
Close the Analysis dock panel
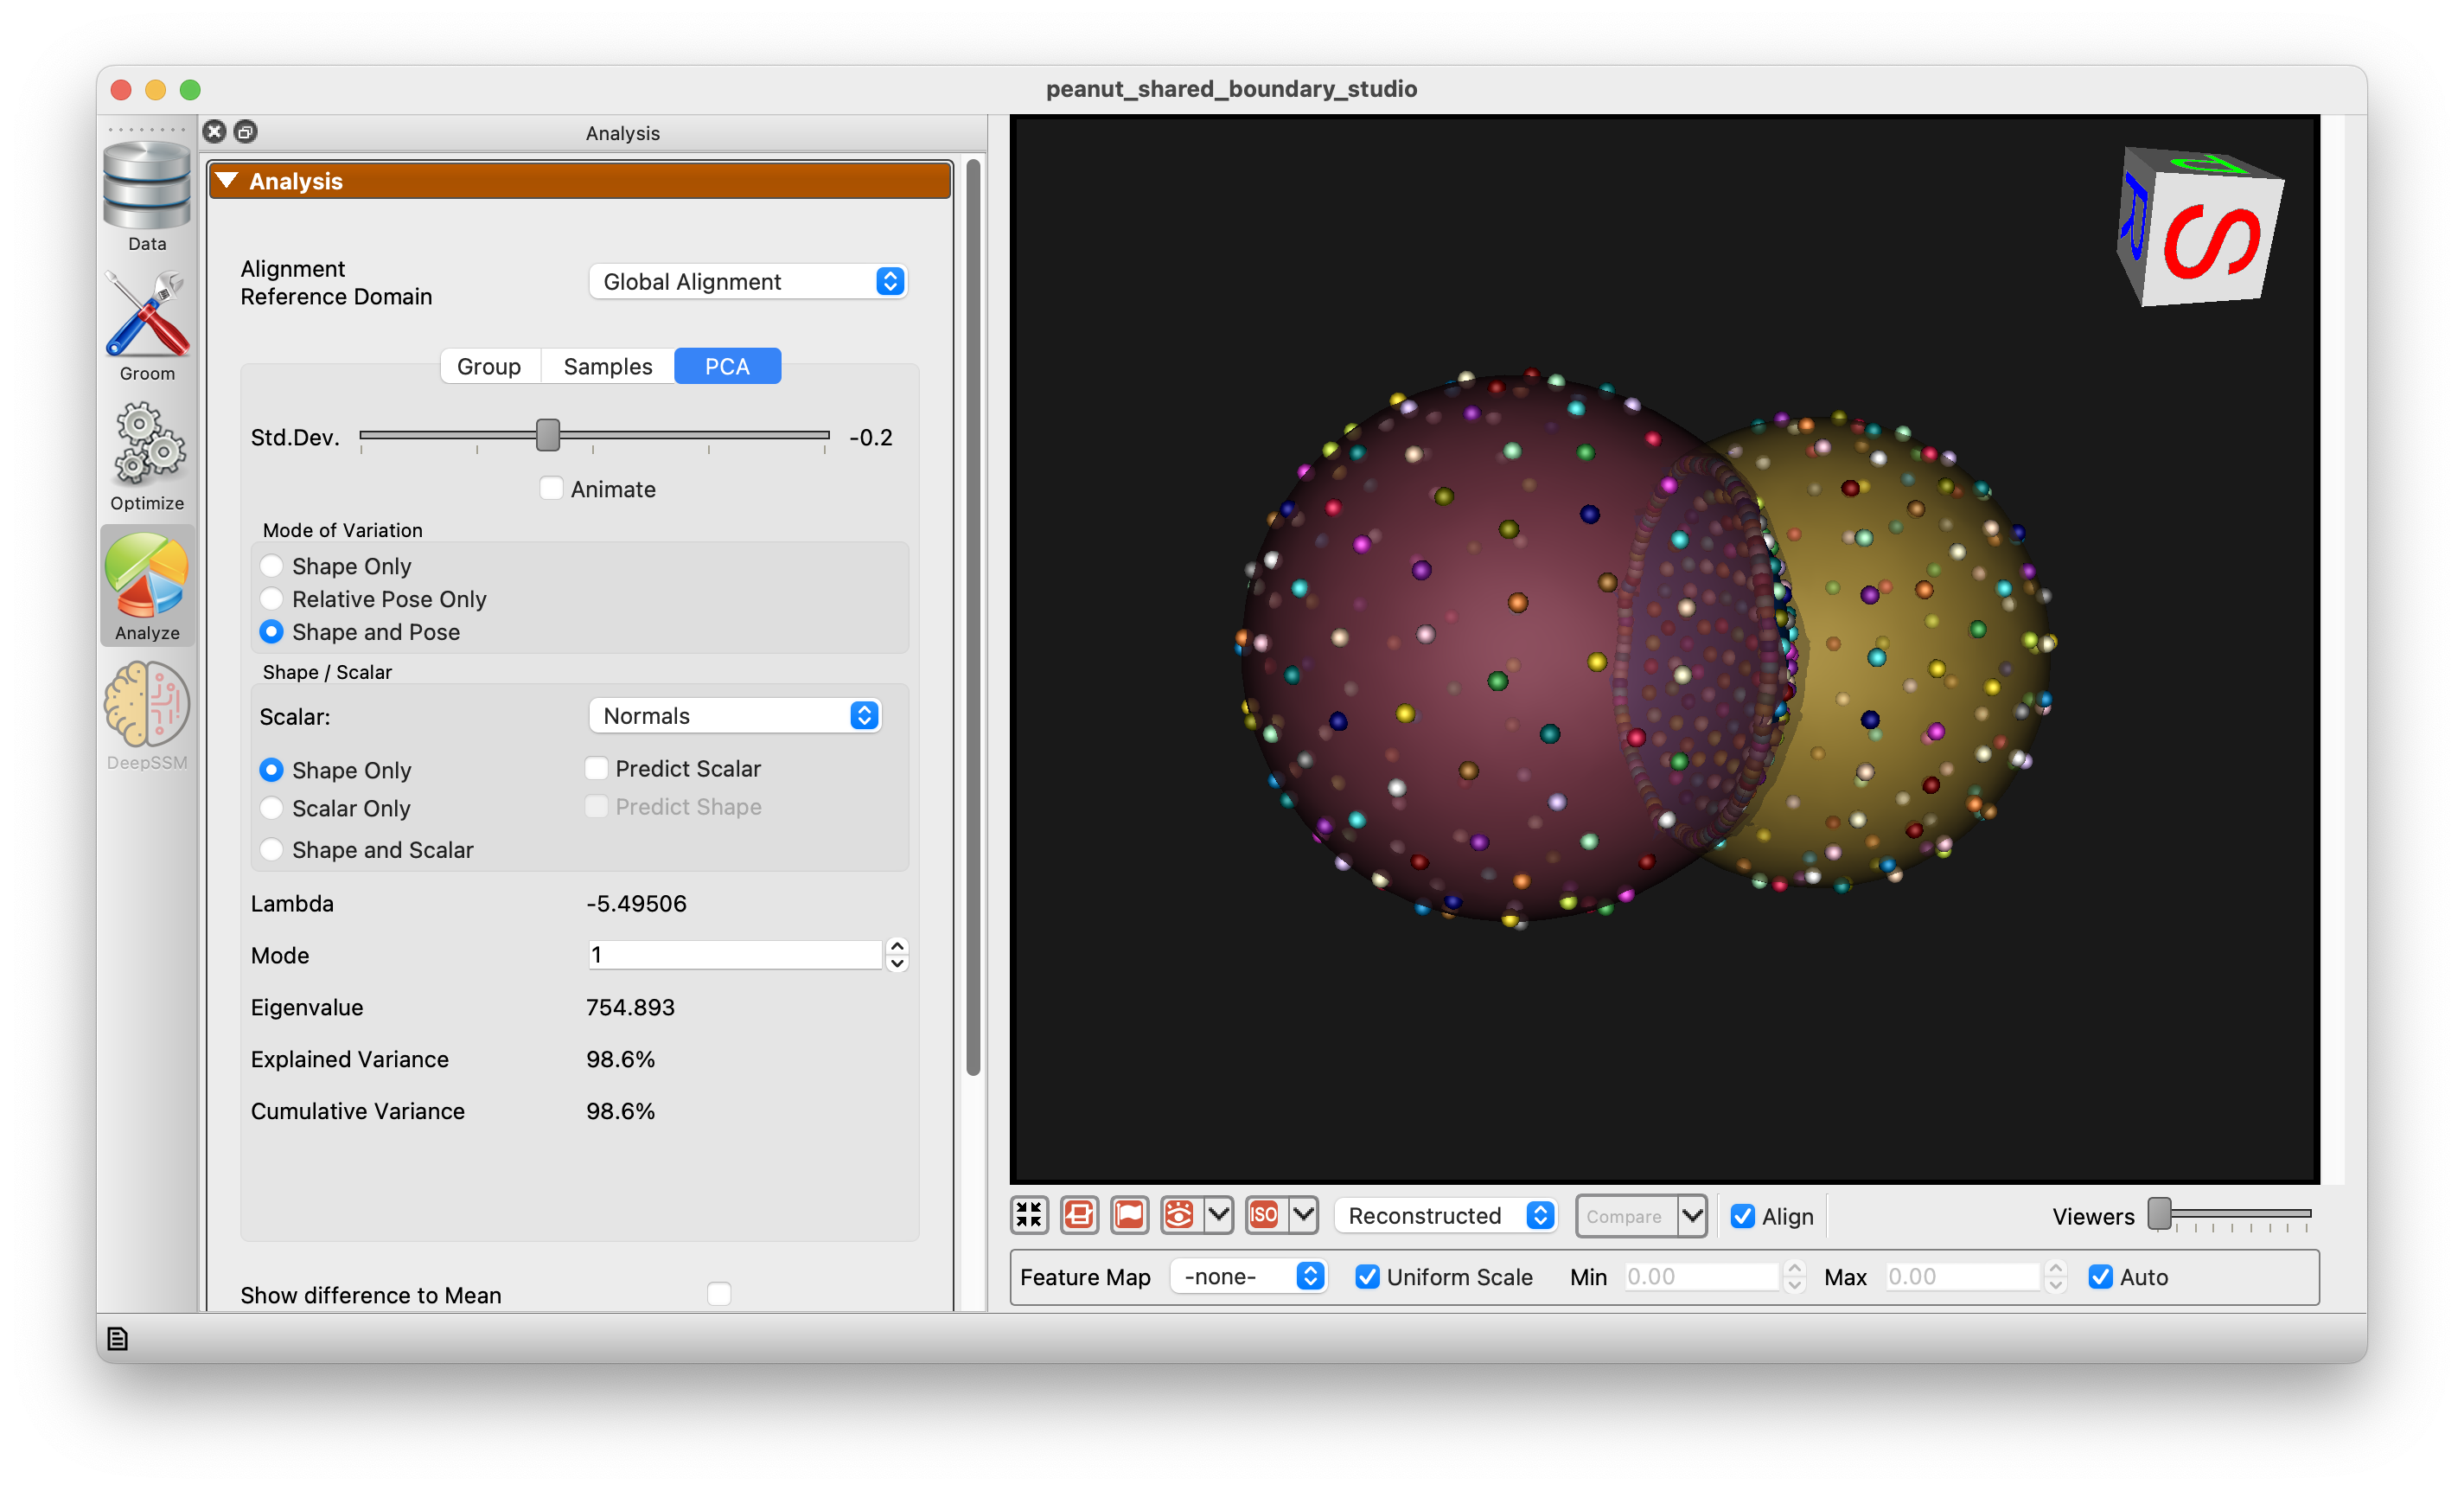click(x=214, y=132)
